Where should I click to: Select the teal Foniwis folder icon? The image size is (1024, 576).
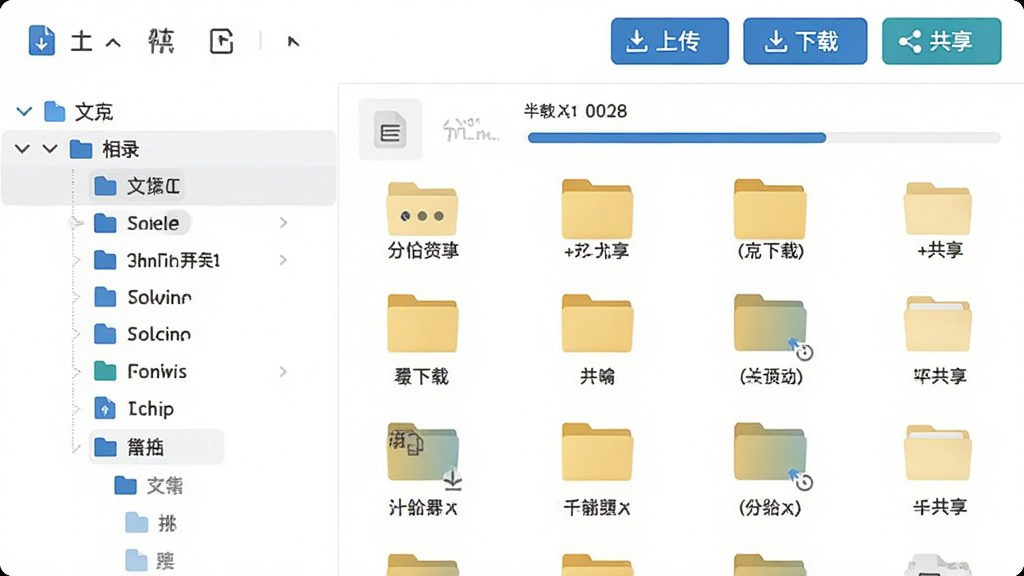[x=105, y=372]
